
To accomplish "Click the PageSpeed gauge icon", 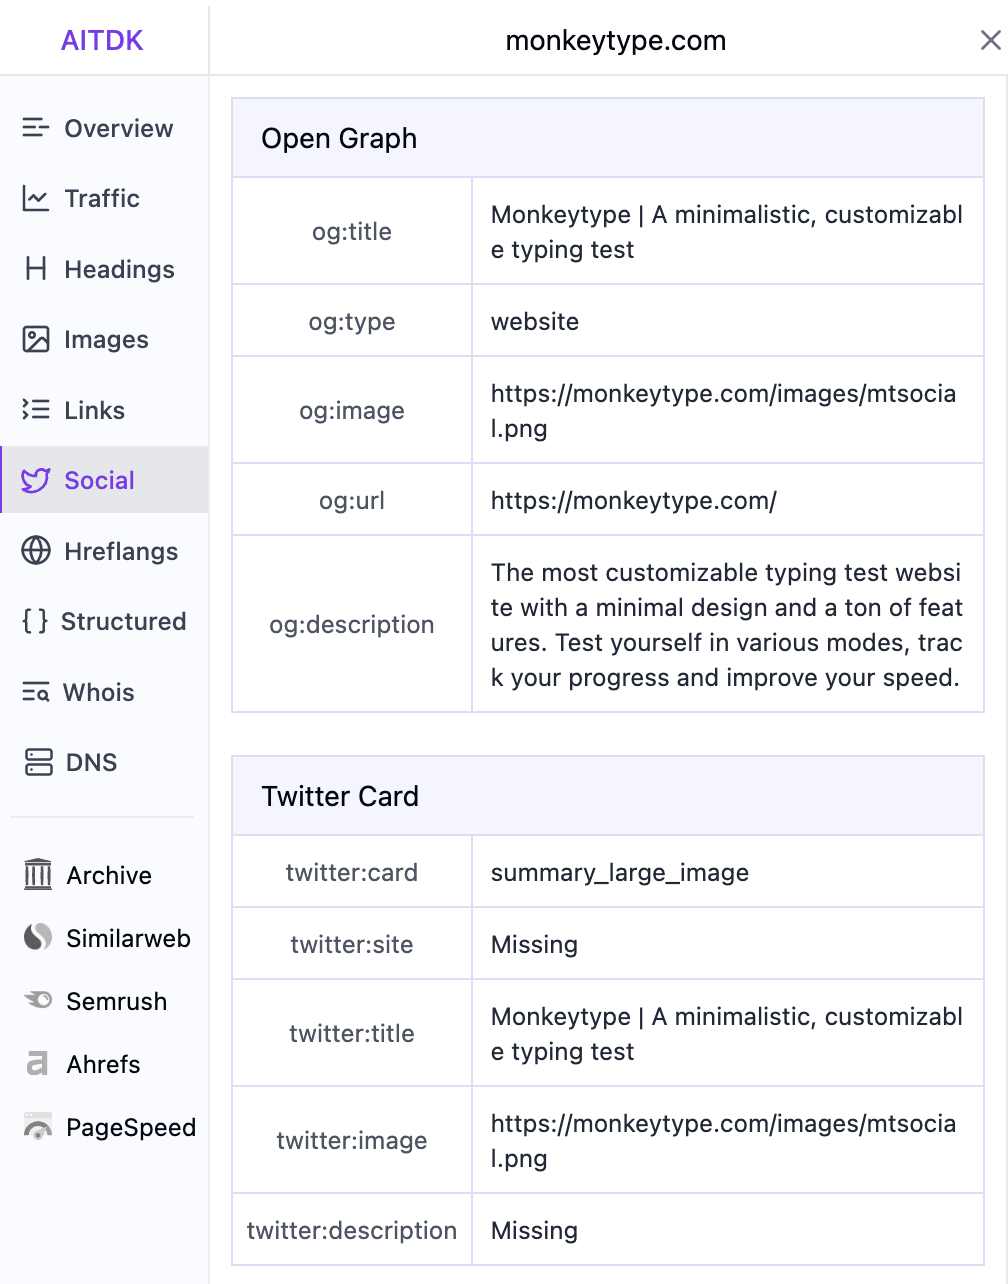I will tap(38, 1127).
